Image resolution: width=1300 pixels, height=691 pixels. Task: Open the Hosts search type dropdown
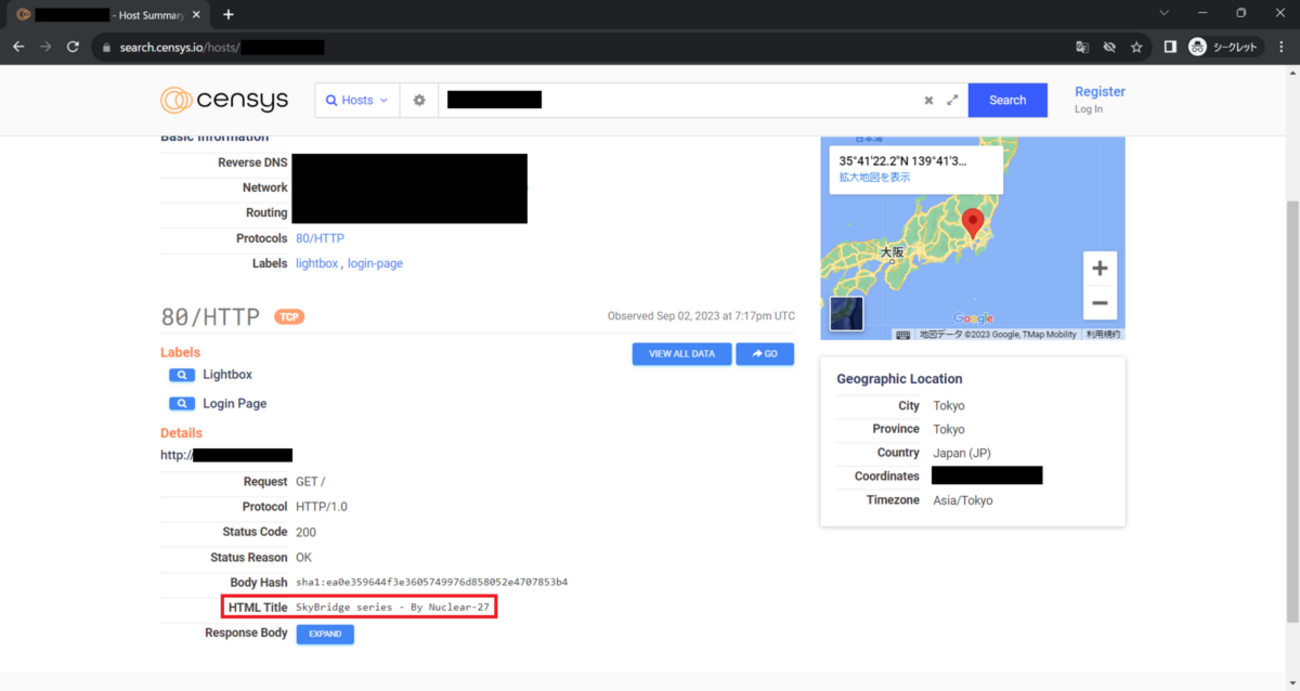(357, 100)
